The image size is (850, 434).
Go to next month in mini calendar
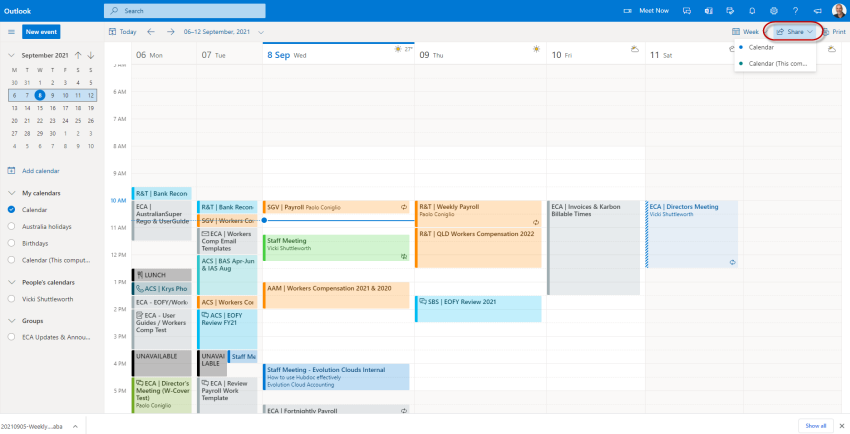coord(91,55)
